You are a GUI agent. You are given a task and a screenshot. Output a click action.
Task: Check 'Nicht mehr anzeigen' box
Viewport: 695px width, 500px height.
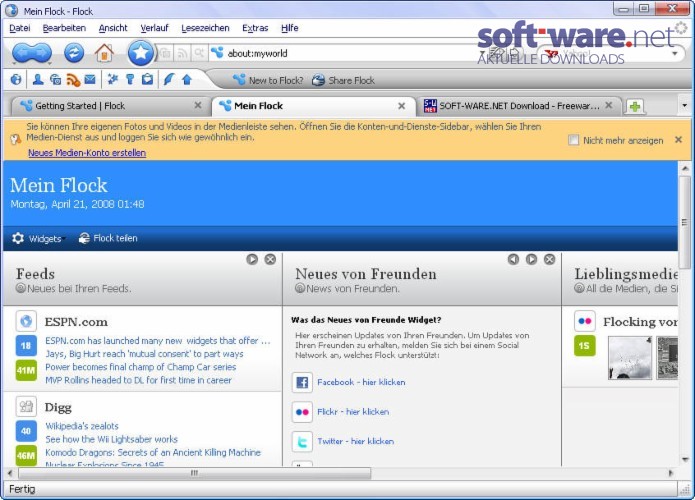coord(574,141)
